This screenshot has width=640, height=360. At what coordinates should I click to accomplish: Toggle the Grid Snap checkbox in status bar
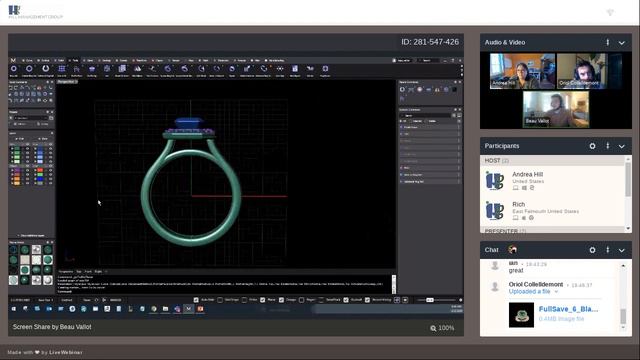click(x=220, y=300)
